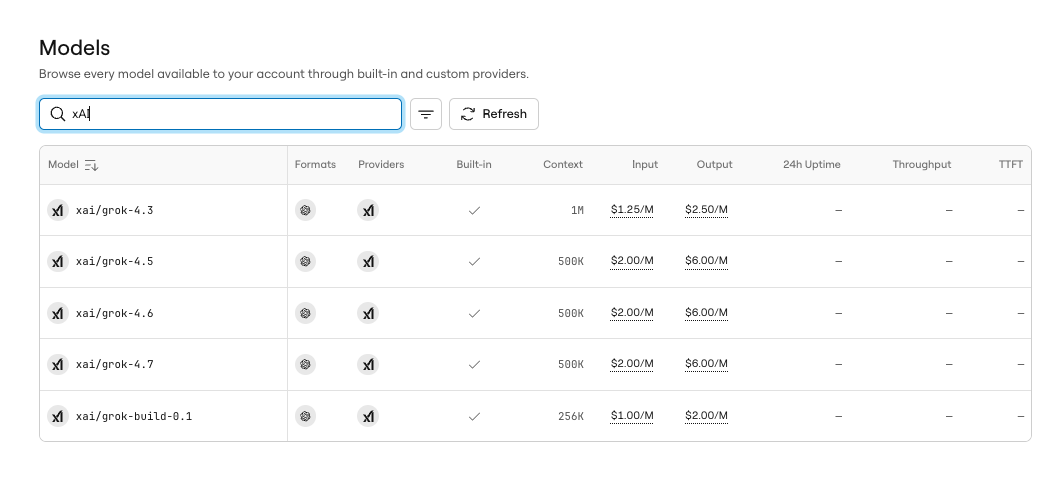Screen dimensions: 1057x478
Task: Click xAI logo beside xai/grok-4.3
Action: tap(58, 210)
